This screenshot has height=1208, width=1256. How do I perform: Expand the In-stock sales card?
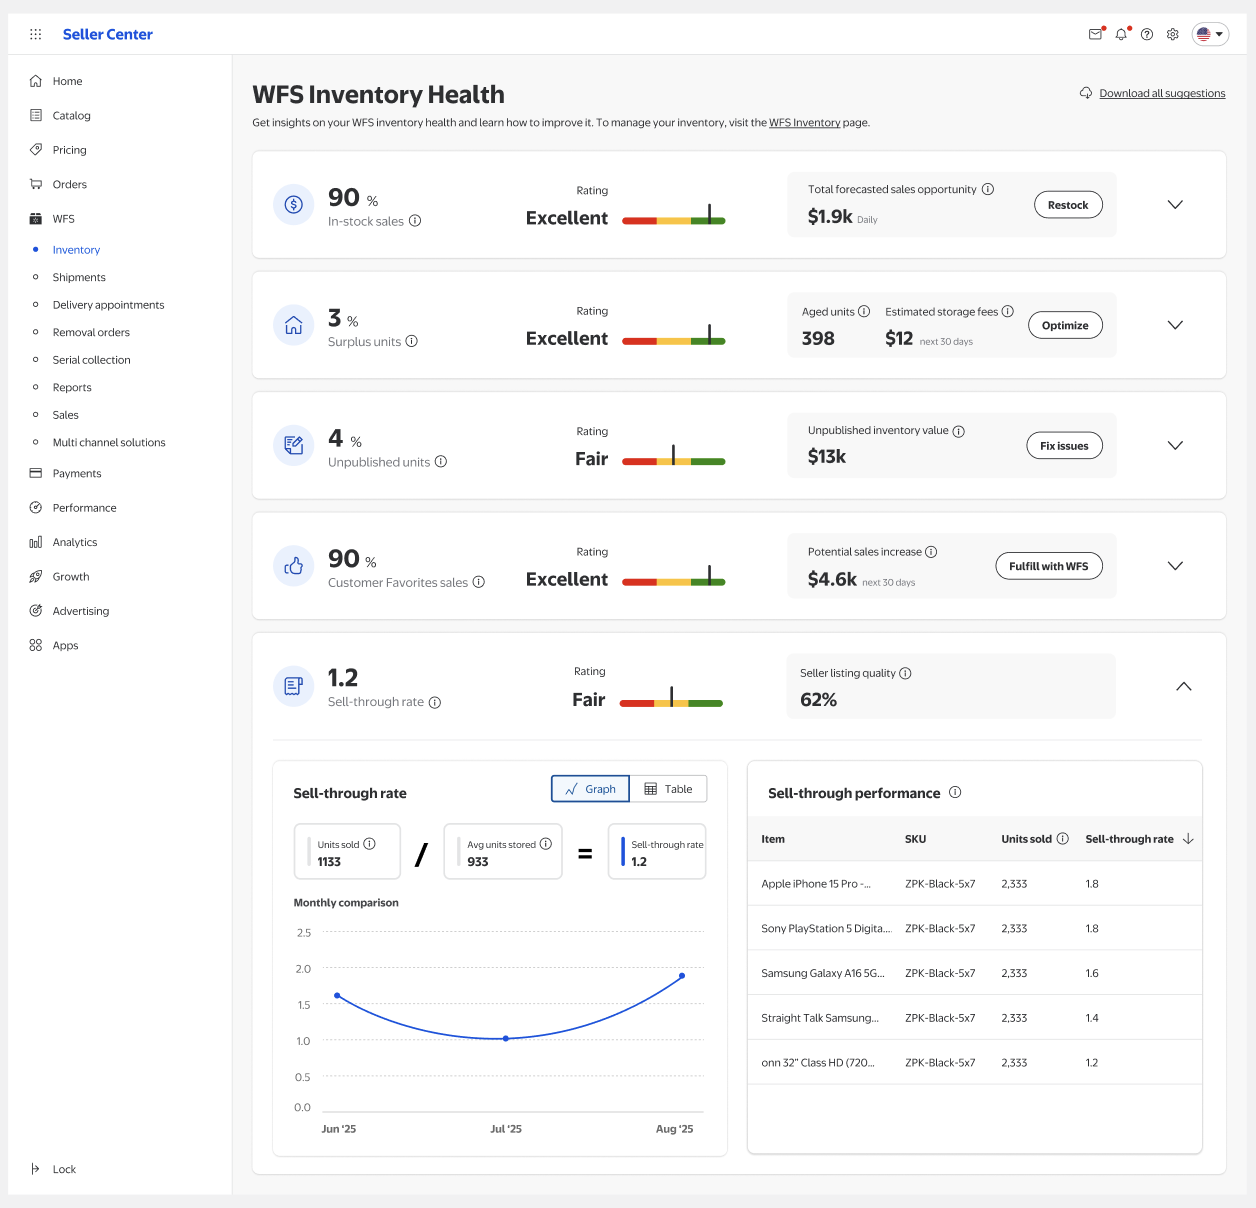point(1175,205)
